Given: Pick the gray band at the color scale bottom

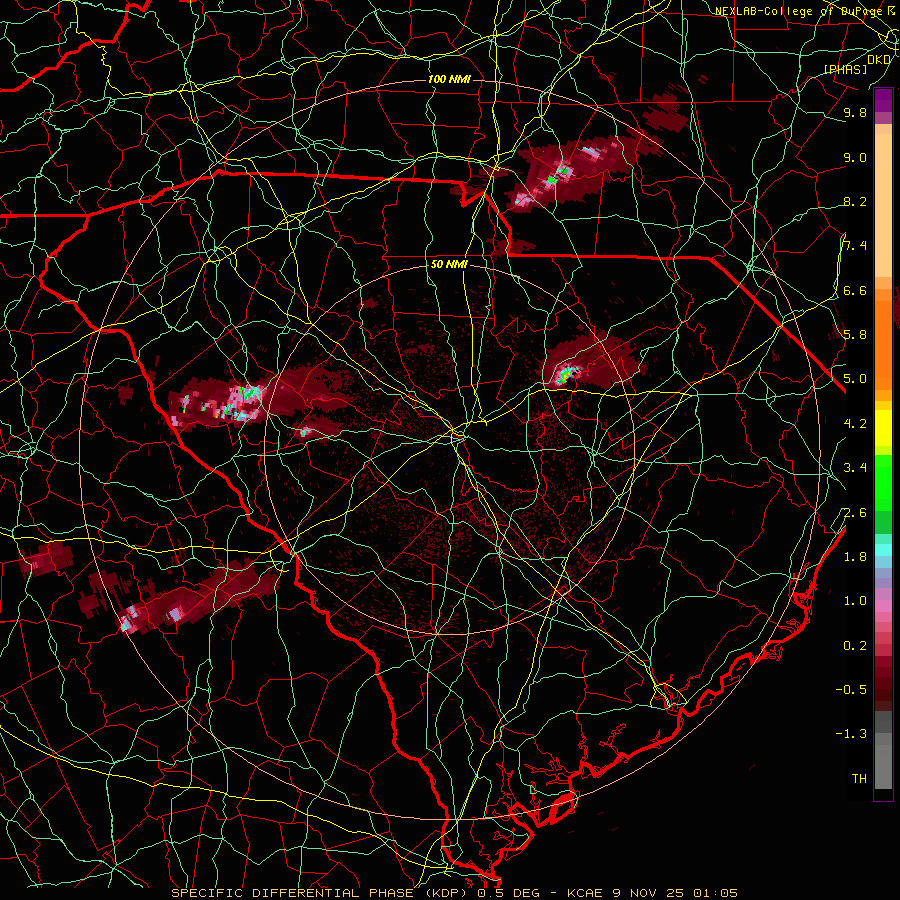Looking at the screenshot, I should 883,752.
